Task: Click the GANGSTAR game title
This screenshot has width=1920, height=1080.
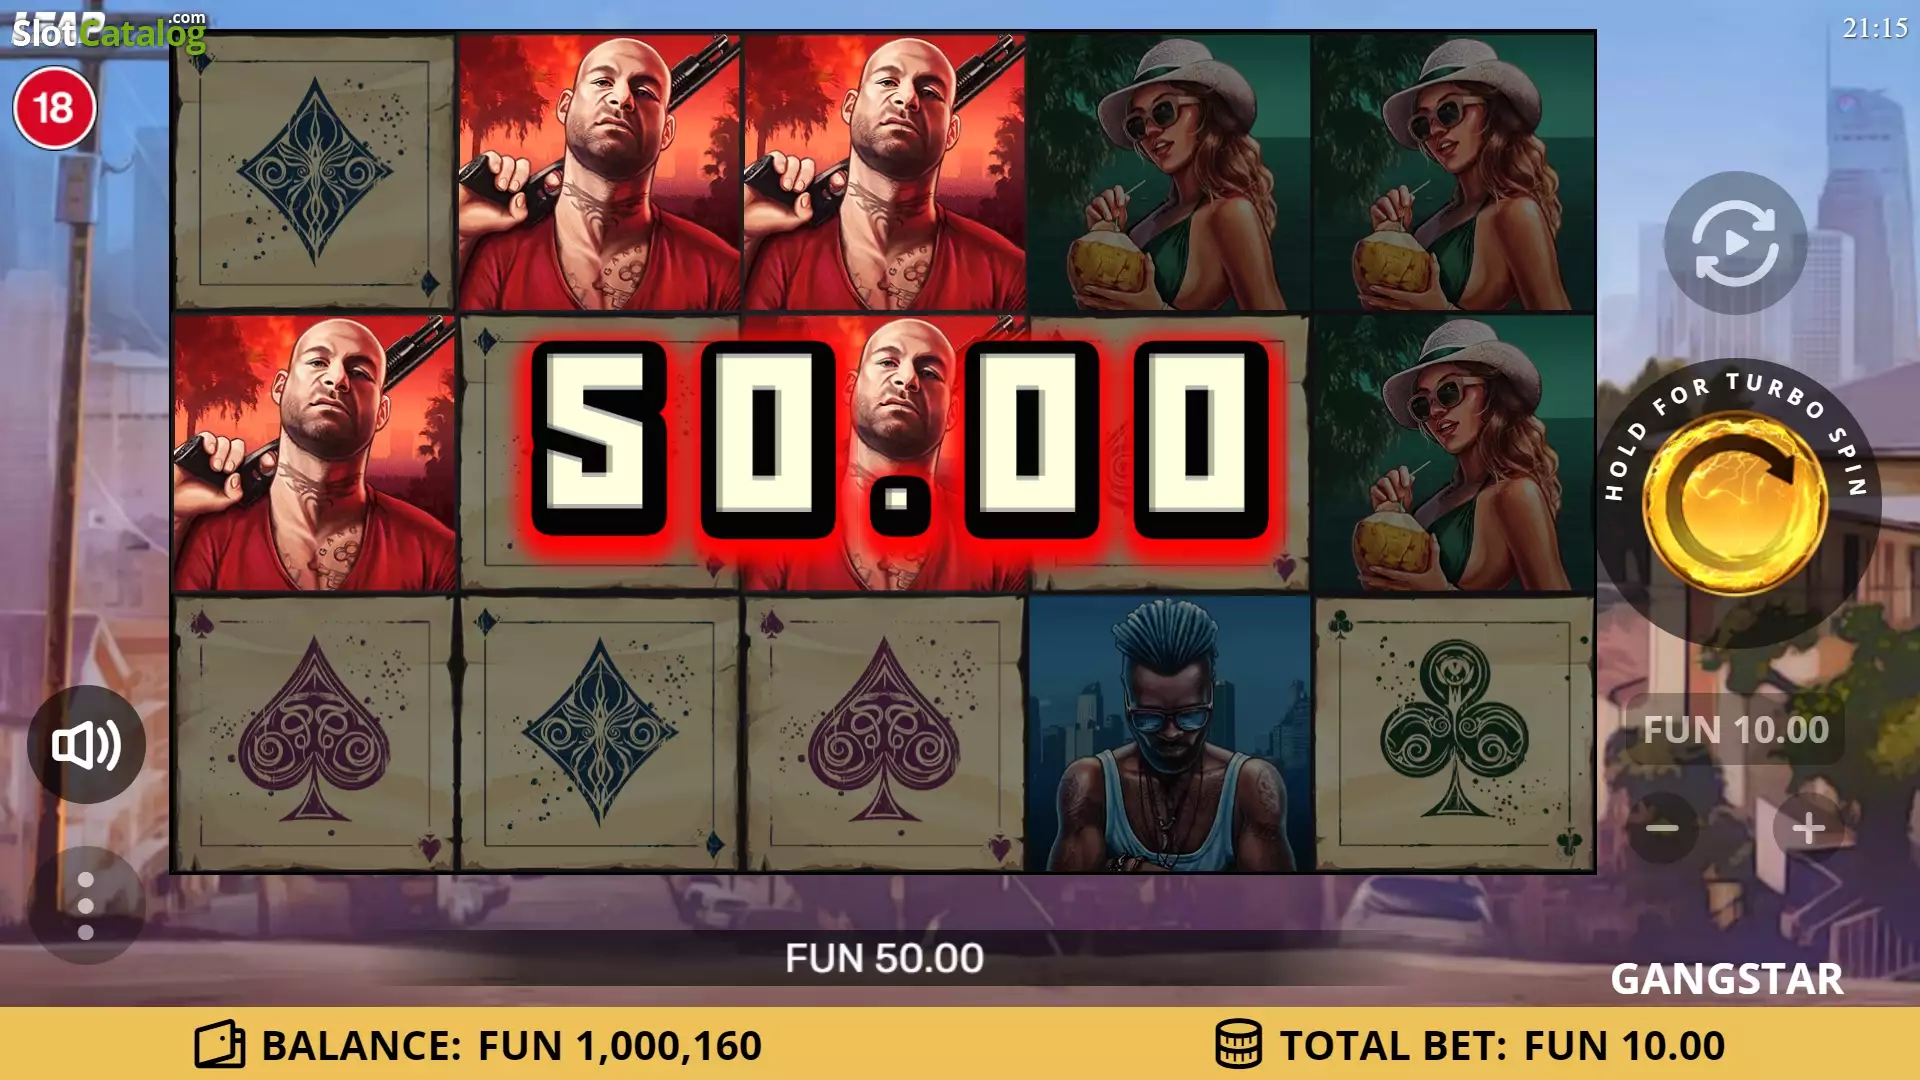Action: click(x=1727, y=979)
